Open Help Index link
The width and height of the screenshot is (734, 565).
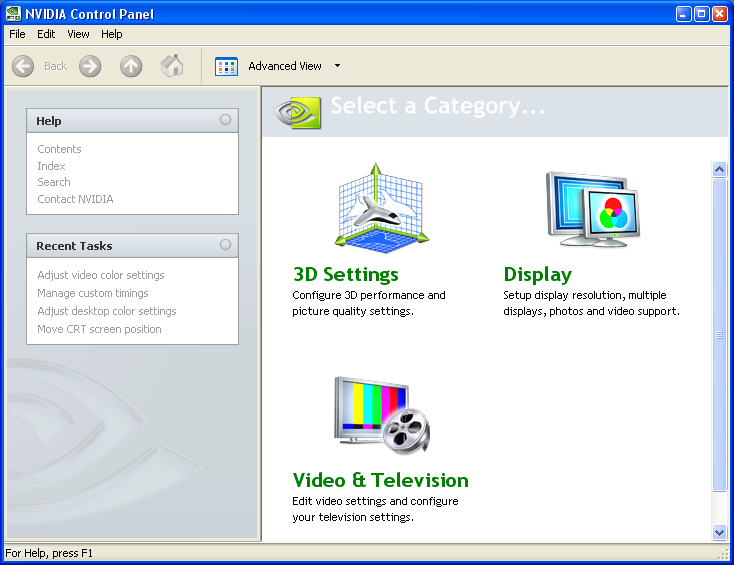[51, 166]
